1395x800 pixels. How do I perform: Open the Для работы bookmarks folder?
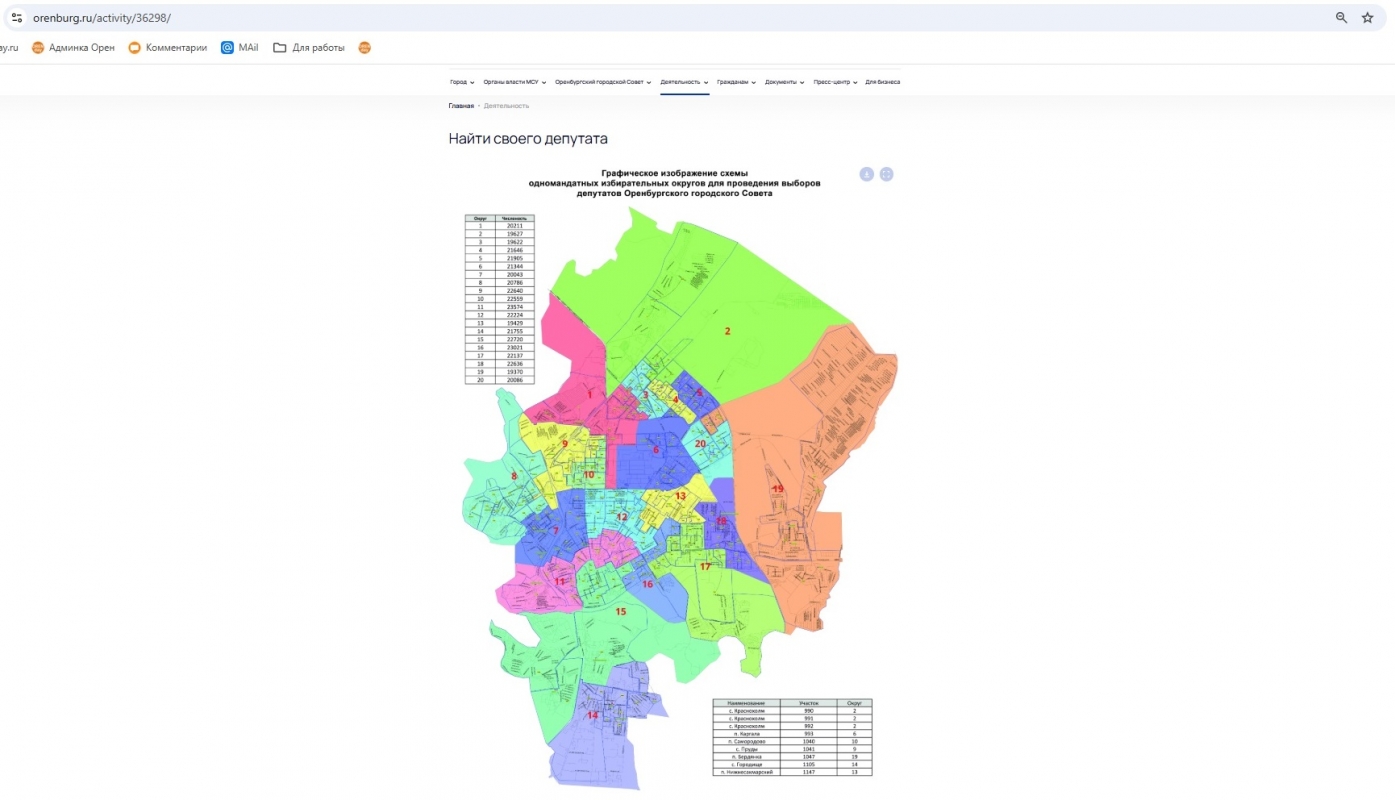tap(309, 47)
